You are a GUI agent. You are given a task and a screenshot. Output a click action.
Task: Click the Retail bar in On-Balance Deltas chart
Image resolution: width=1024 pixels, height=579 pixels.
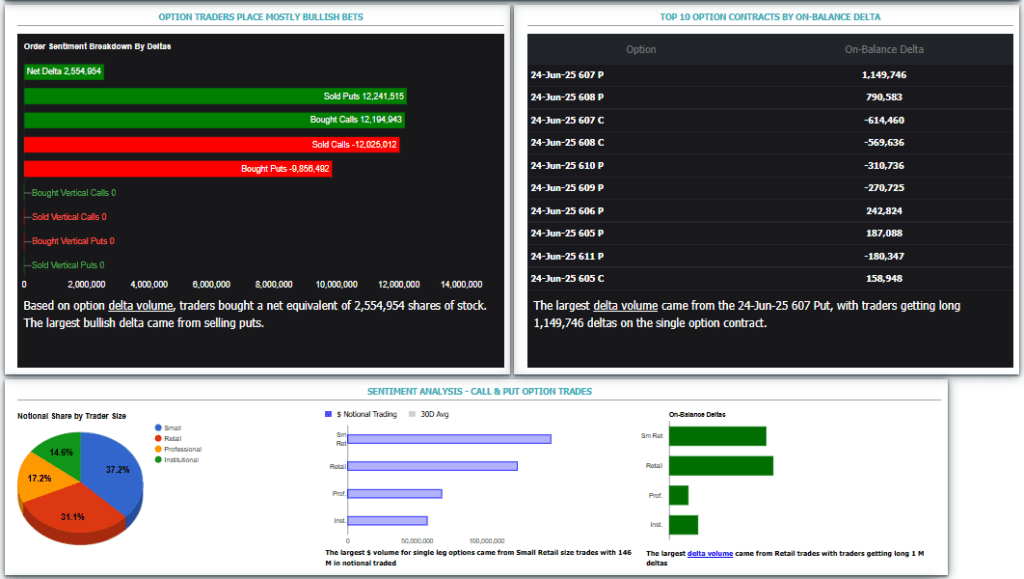(720, 466)
